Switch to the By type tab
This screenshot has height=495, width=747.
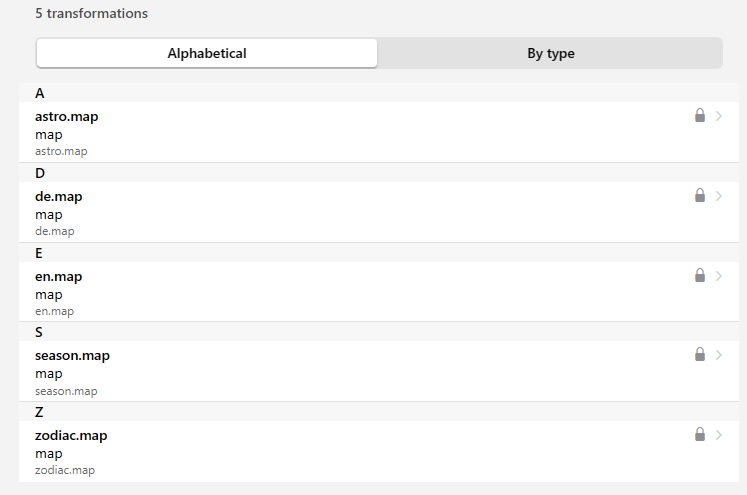click(550, 53)
